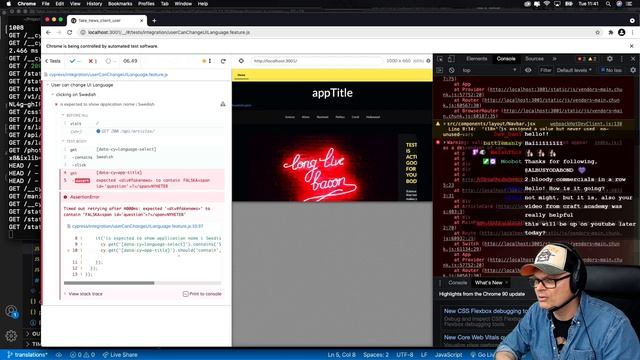The width and height of the screenshot is (640, 360).
Task: Open VS Code Manage gear icon
Action: 11,336
